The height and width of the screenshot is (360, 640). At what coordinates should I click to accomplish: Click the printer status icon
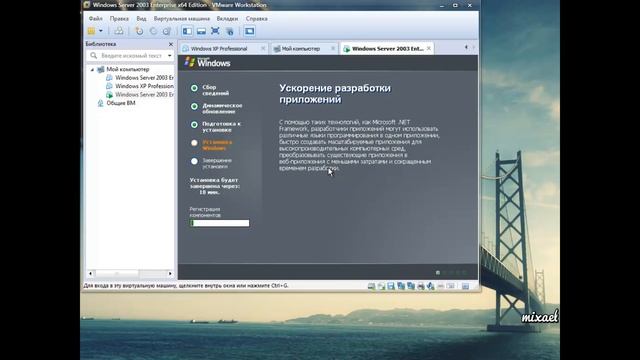(421, 286)
